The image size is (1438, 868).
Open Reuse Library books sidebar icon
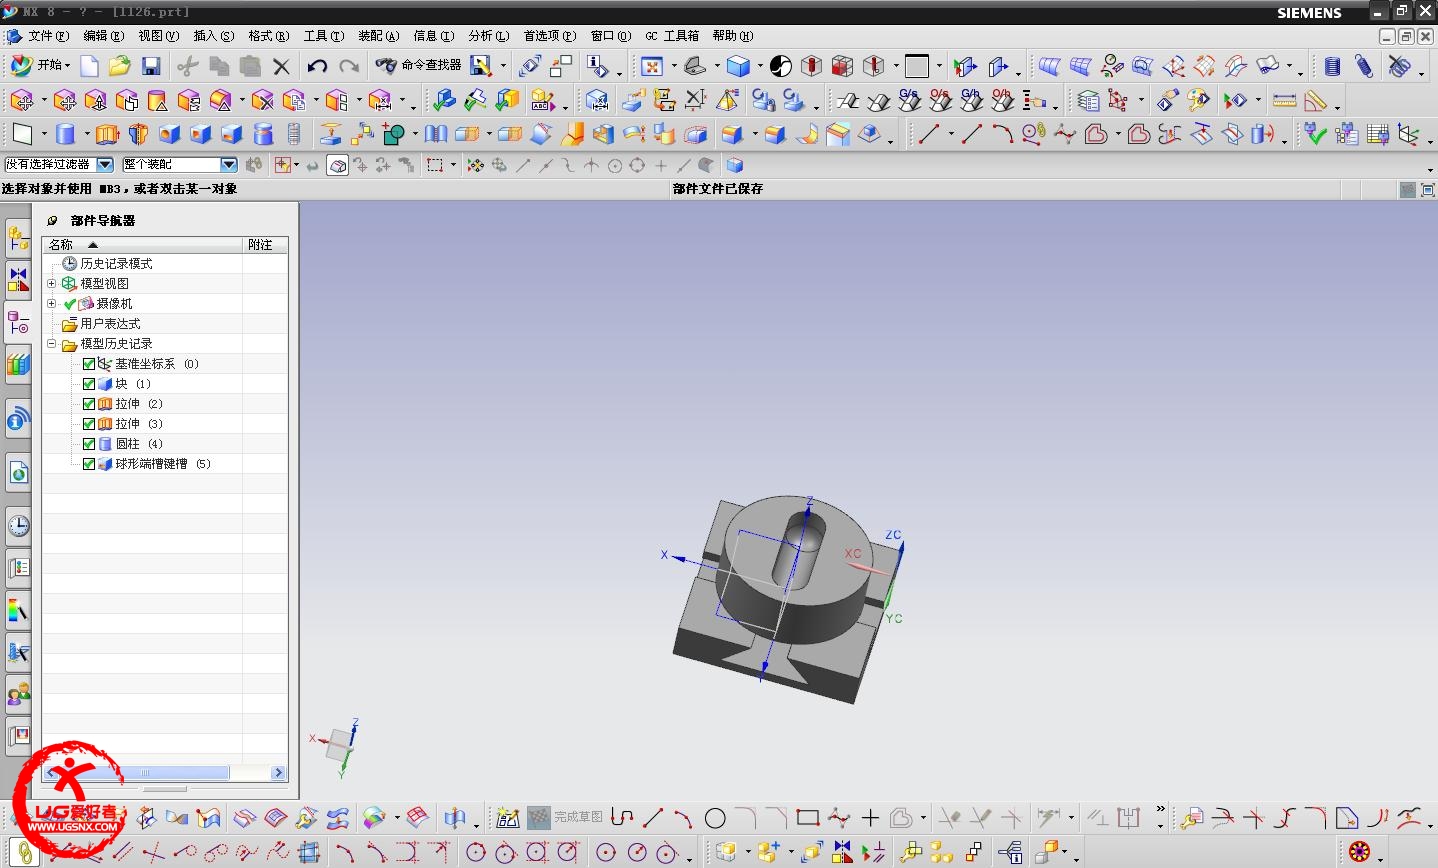(18, 363)
